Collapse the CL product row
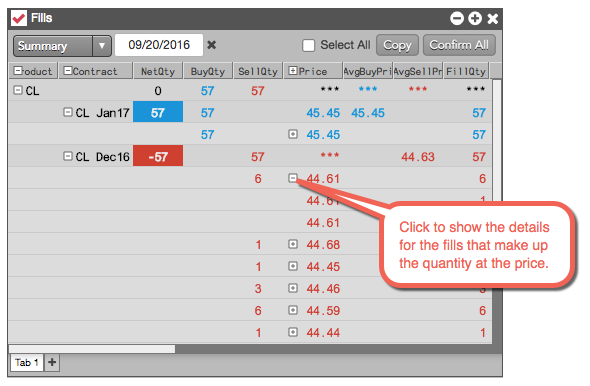The width and height of the screenshot is (590, 386). (18, 90)
